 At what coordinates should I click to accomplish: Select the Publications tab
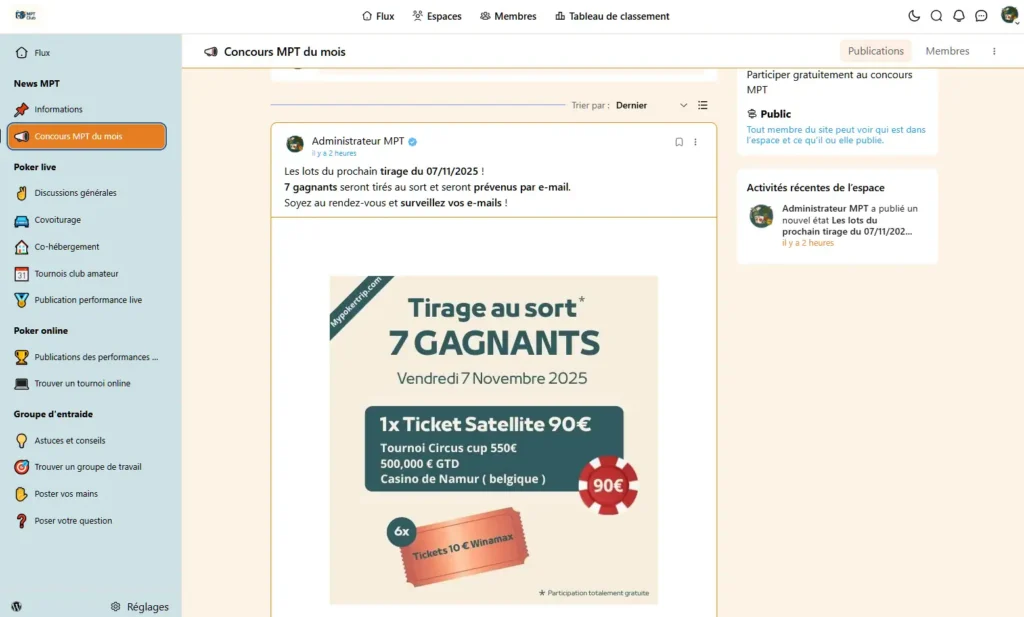pos(875,51)
